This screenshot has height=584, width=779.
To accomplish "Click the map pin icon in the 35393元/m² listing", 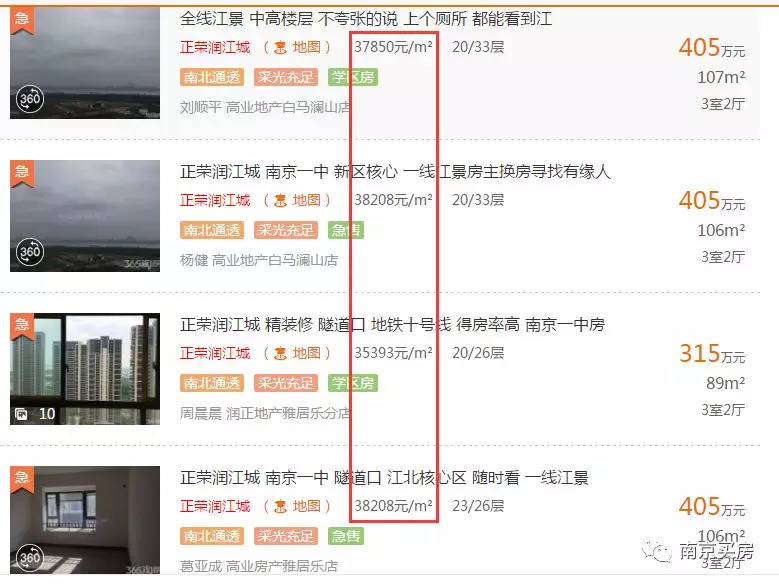I will tap(281, 353).
